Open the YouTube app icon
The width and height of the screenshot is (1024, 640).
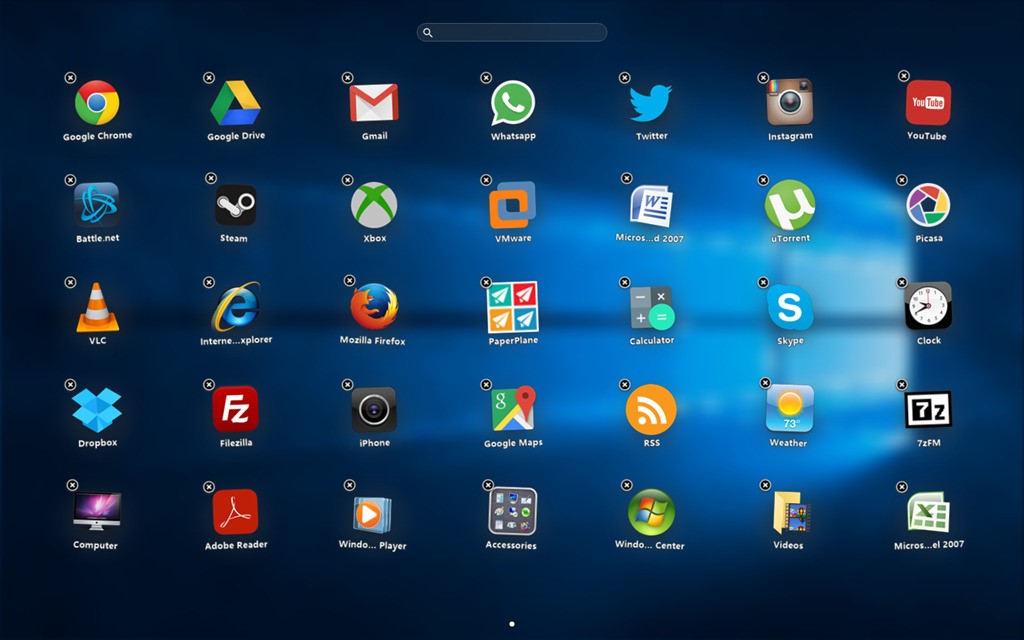tap(928, 103)
